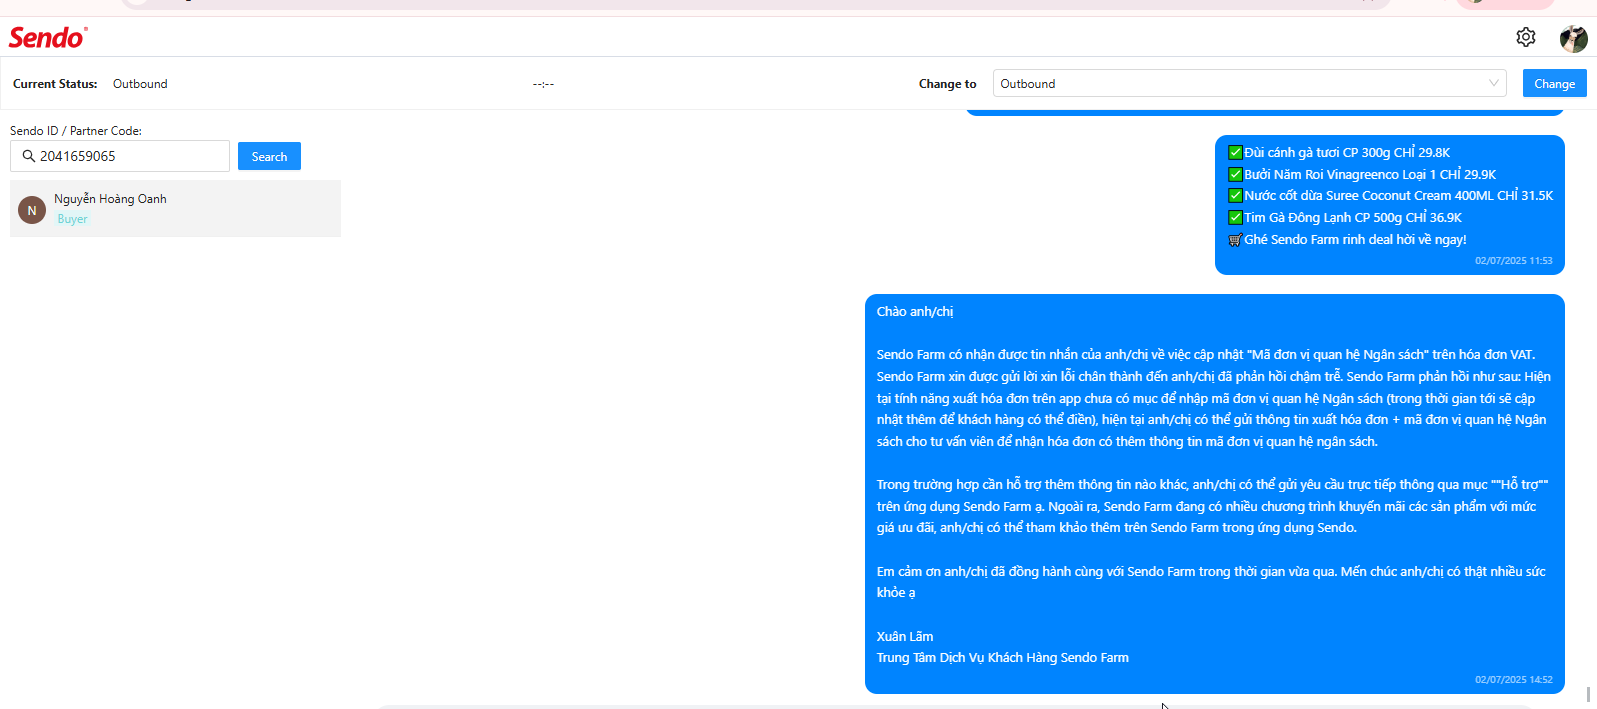The width and height of the screenshot is (1597, 709).
Task: Click the blue Change button
Action: (x=1554, y=83)
